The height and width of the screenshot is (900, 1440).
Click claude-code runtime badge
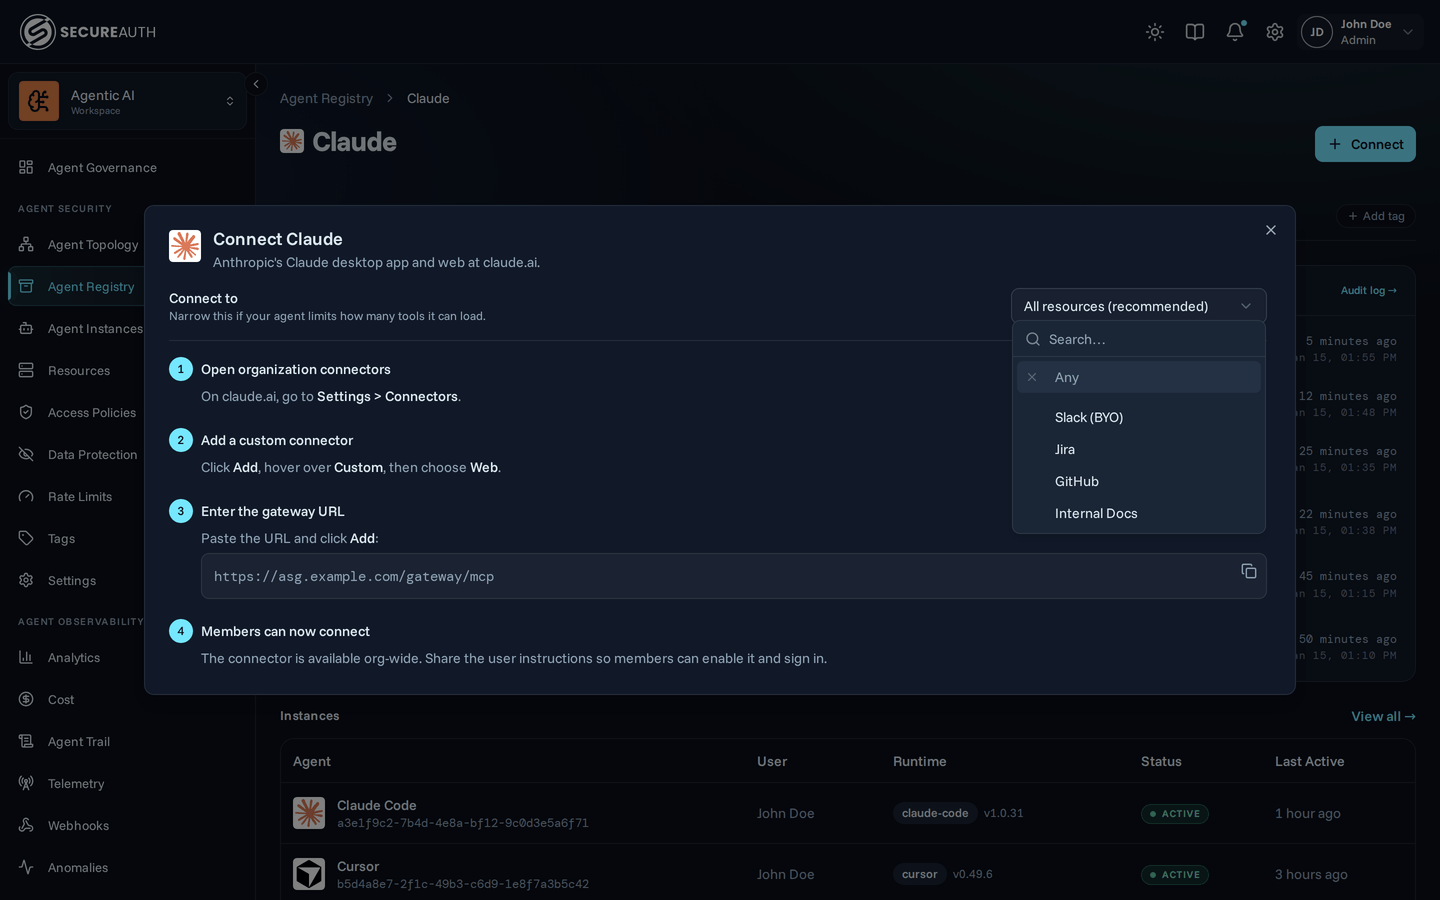(x=935, y=813)
